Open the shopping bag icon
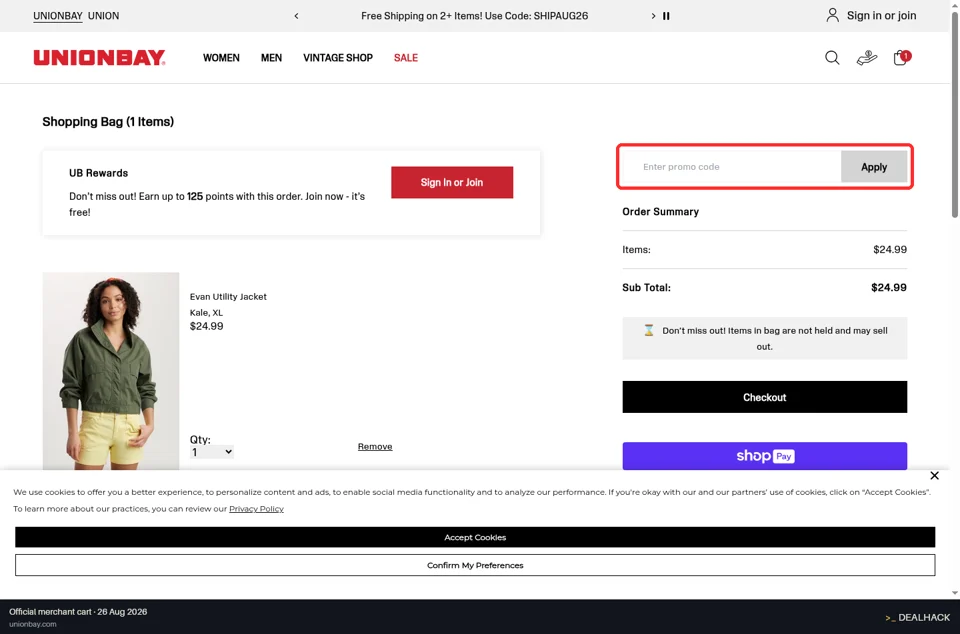This screenshot has height=634, width=960. click(901, 58)
